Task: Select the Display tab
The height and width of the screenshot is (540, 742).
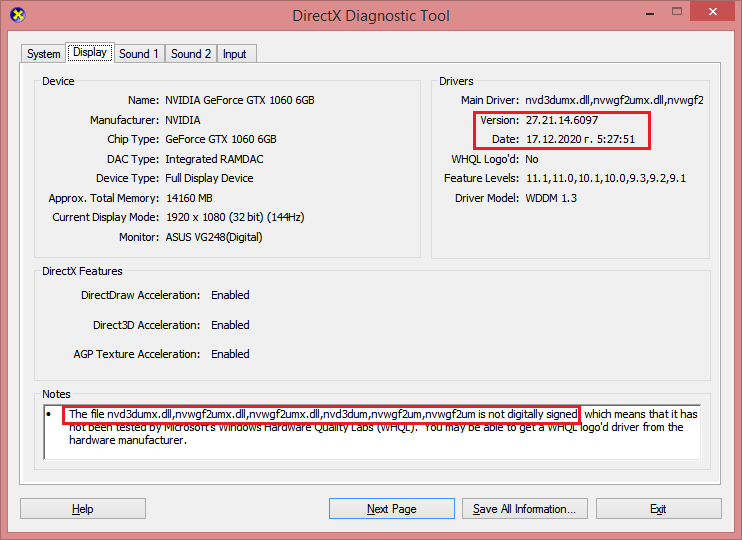Action: 90,52
